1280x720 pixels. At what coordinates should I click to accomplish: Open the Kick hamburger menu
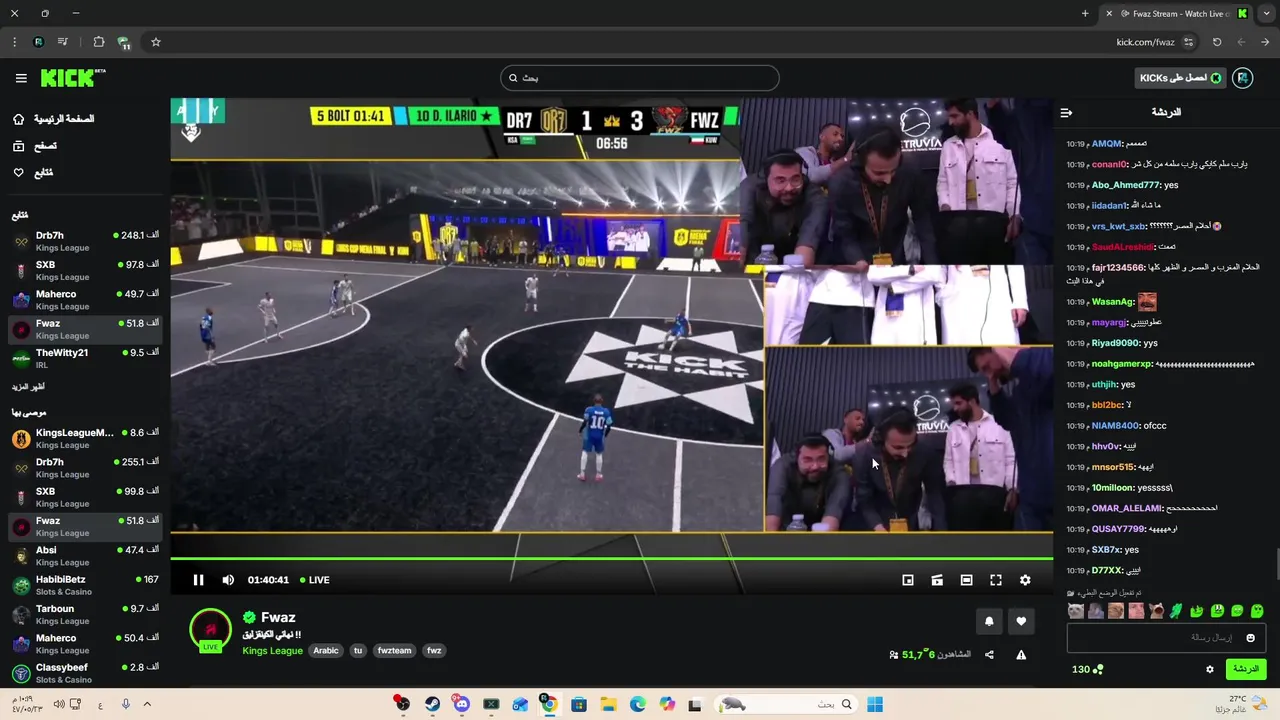click(x=21, y=78)
